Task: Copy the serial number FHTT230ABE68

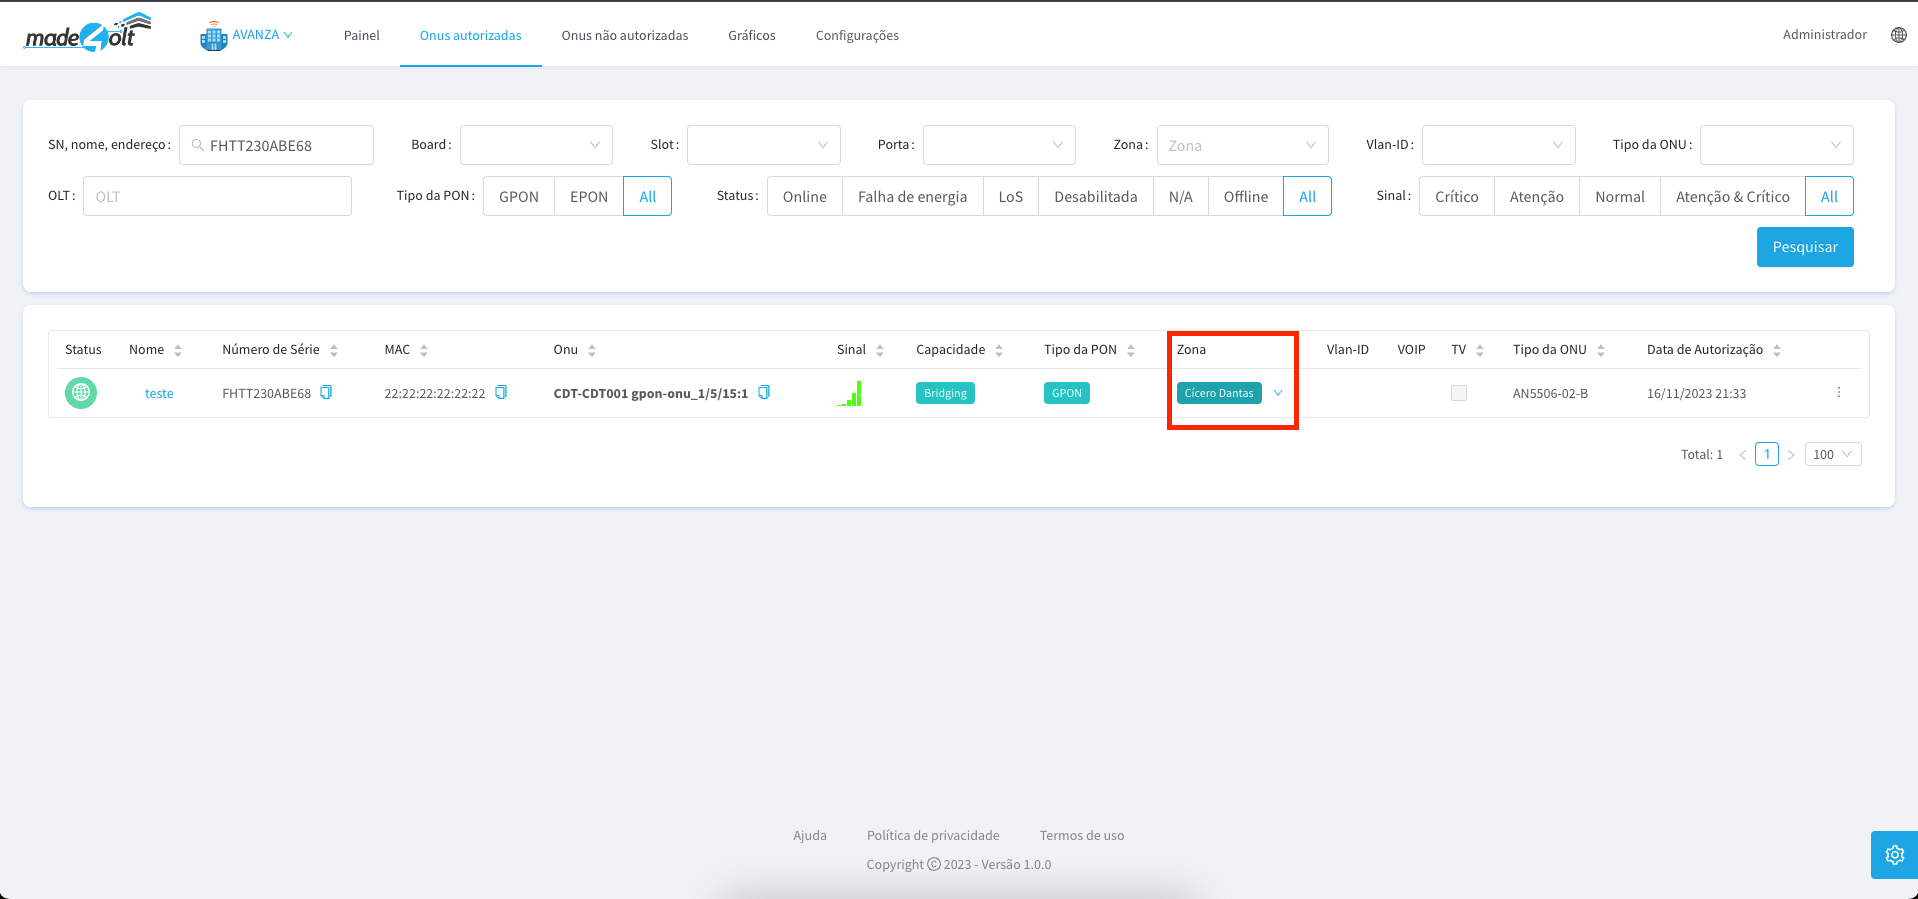Action: click(326, 393)
